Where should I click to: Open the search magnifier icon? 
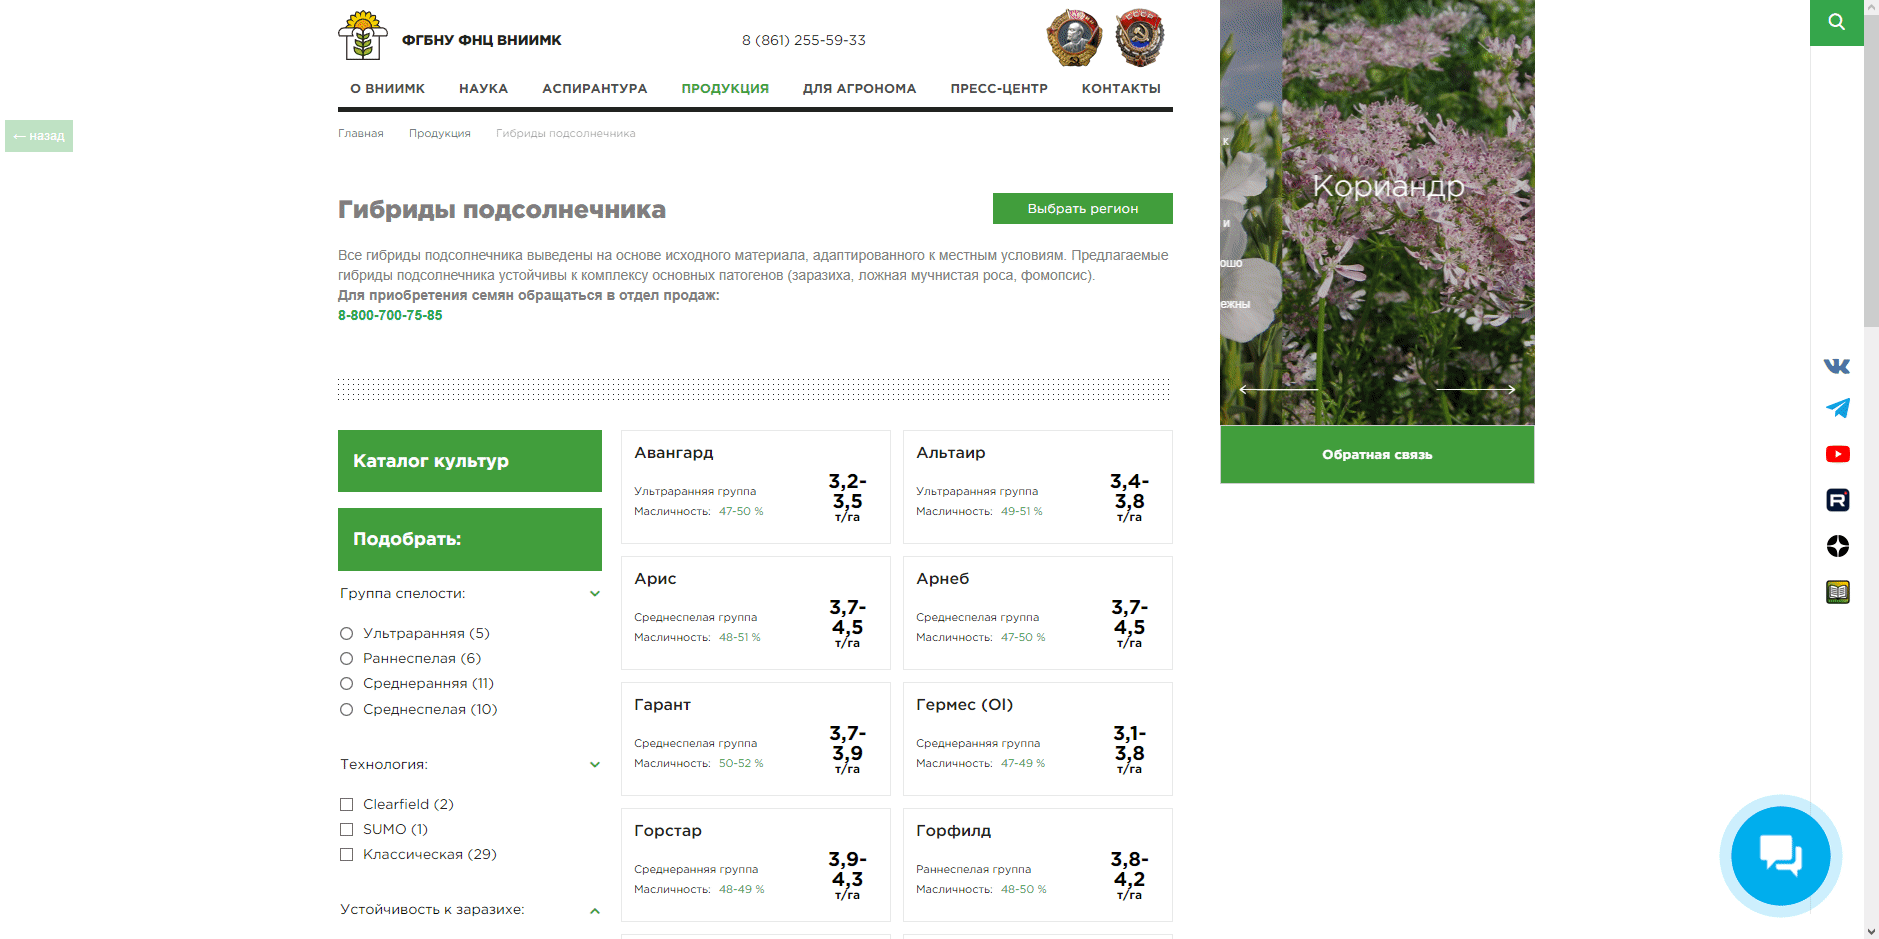1836,22
